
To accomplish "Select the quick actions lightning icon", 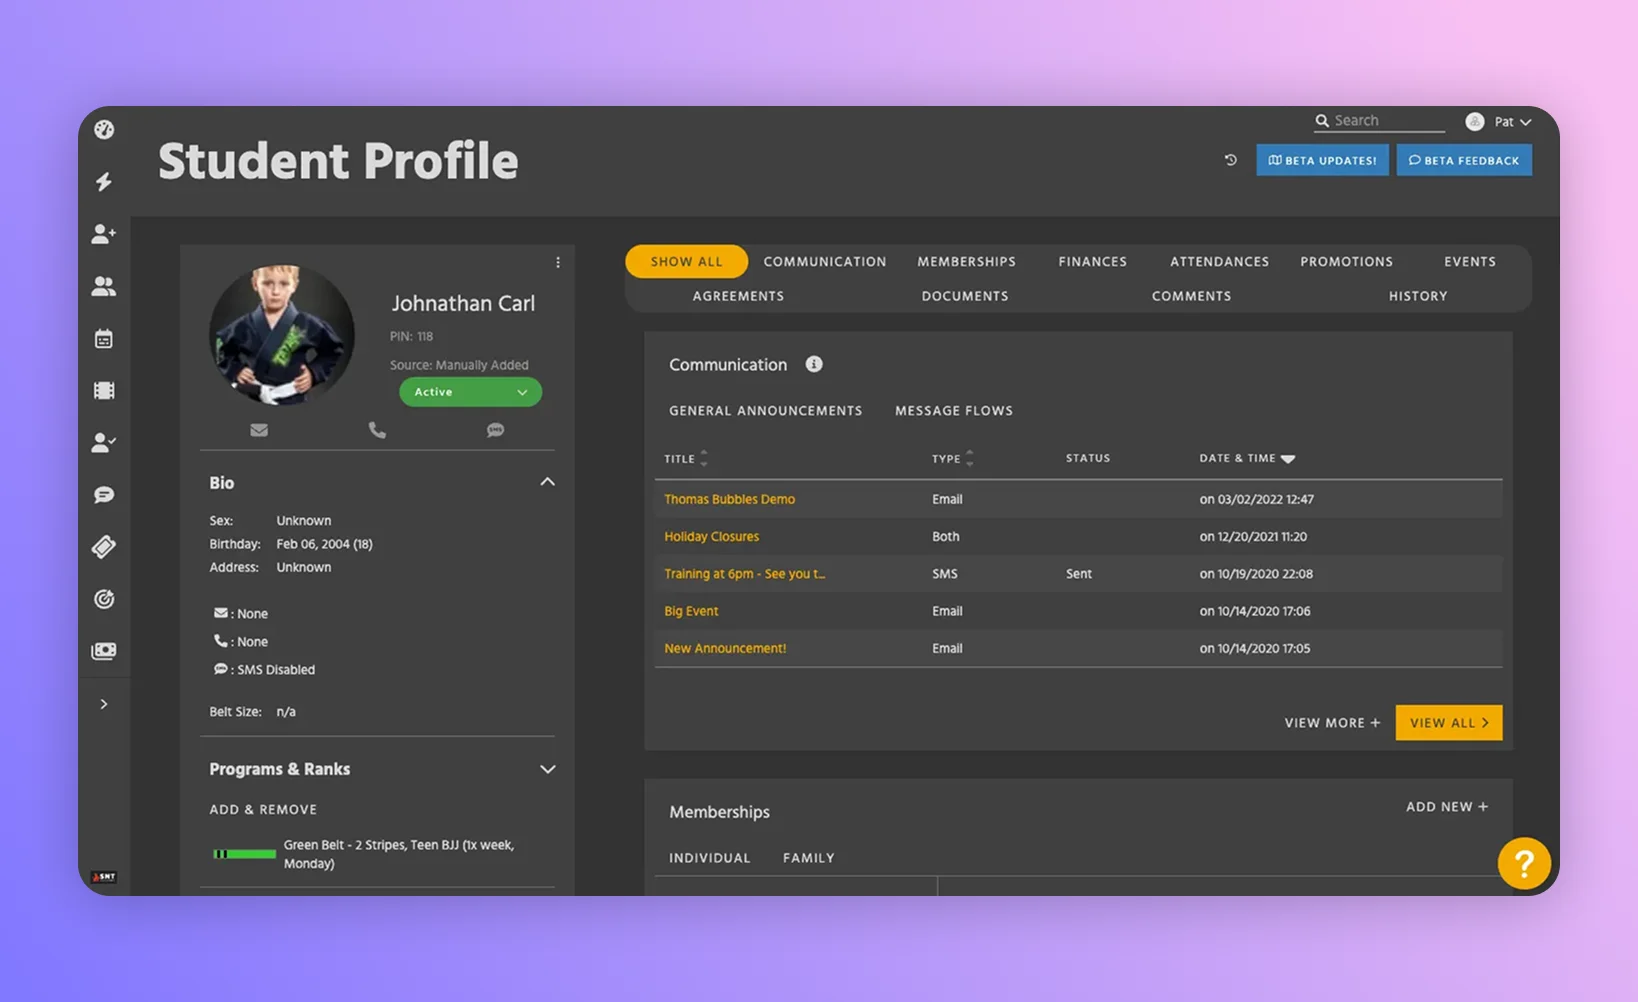I will pos(103,181).
